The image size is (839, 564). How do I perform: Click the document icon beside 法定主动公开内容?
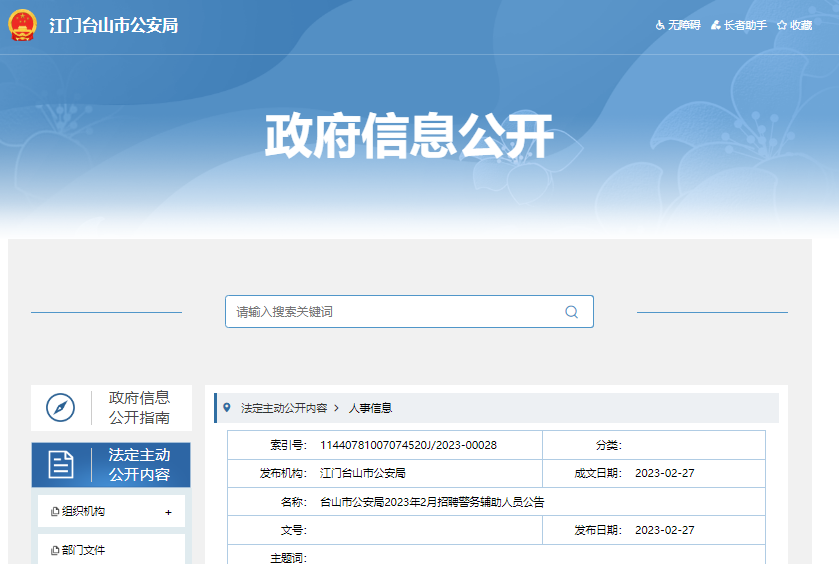61,465
